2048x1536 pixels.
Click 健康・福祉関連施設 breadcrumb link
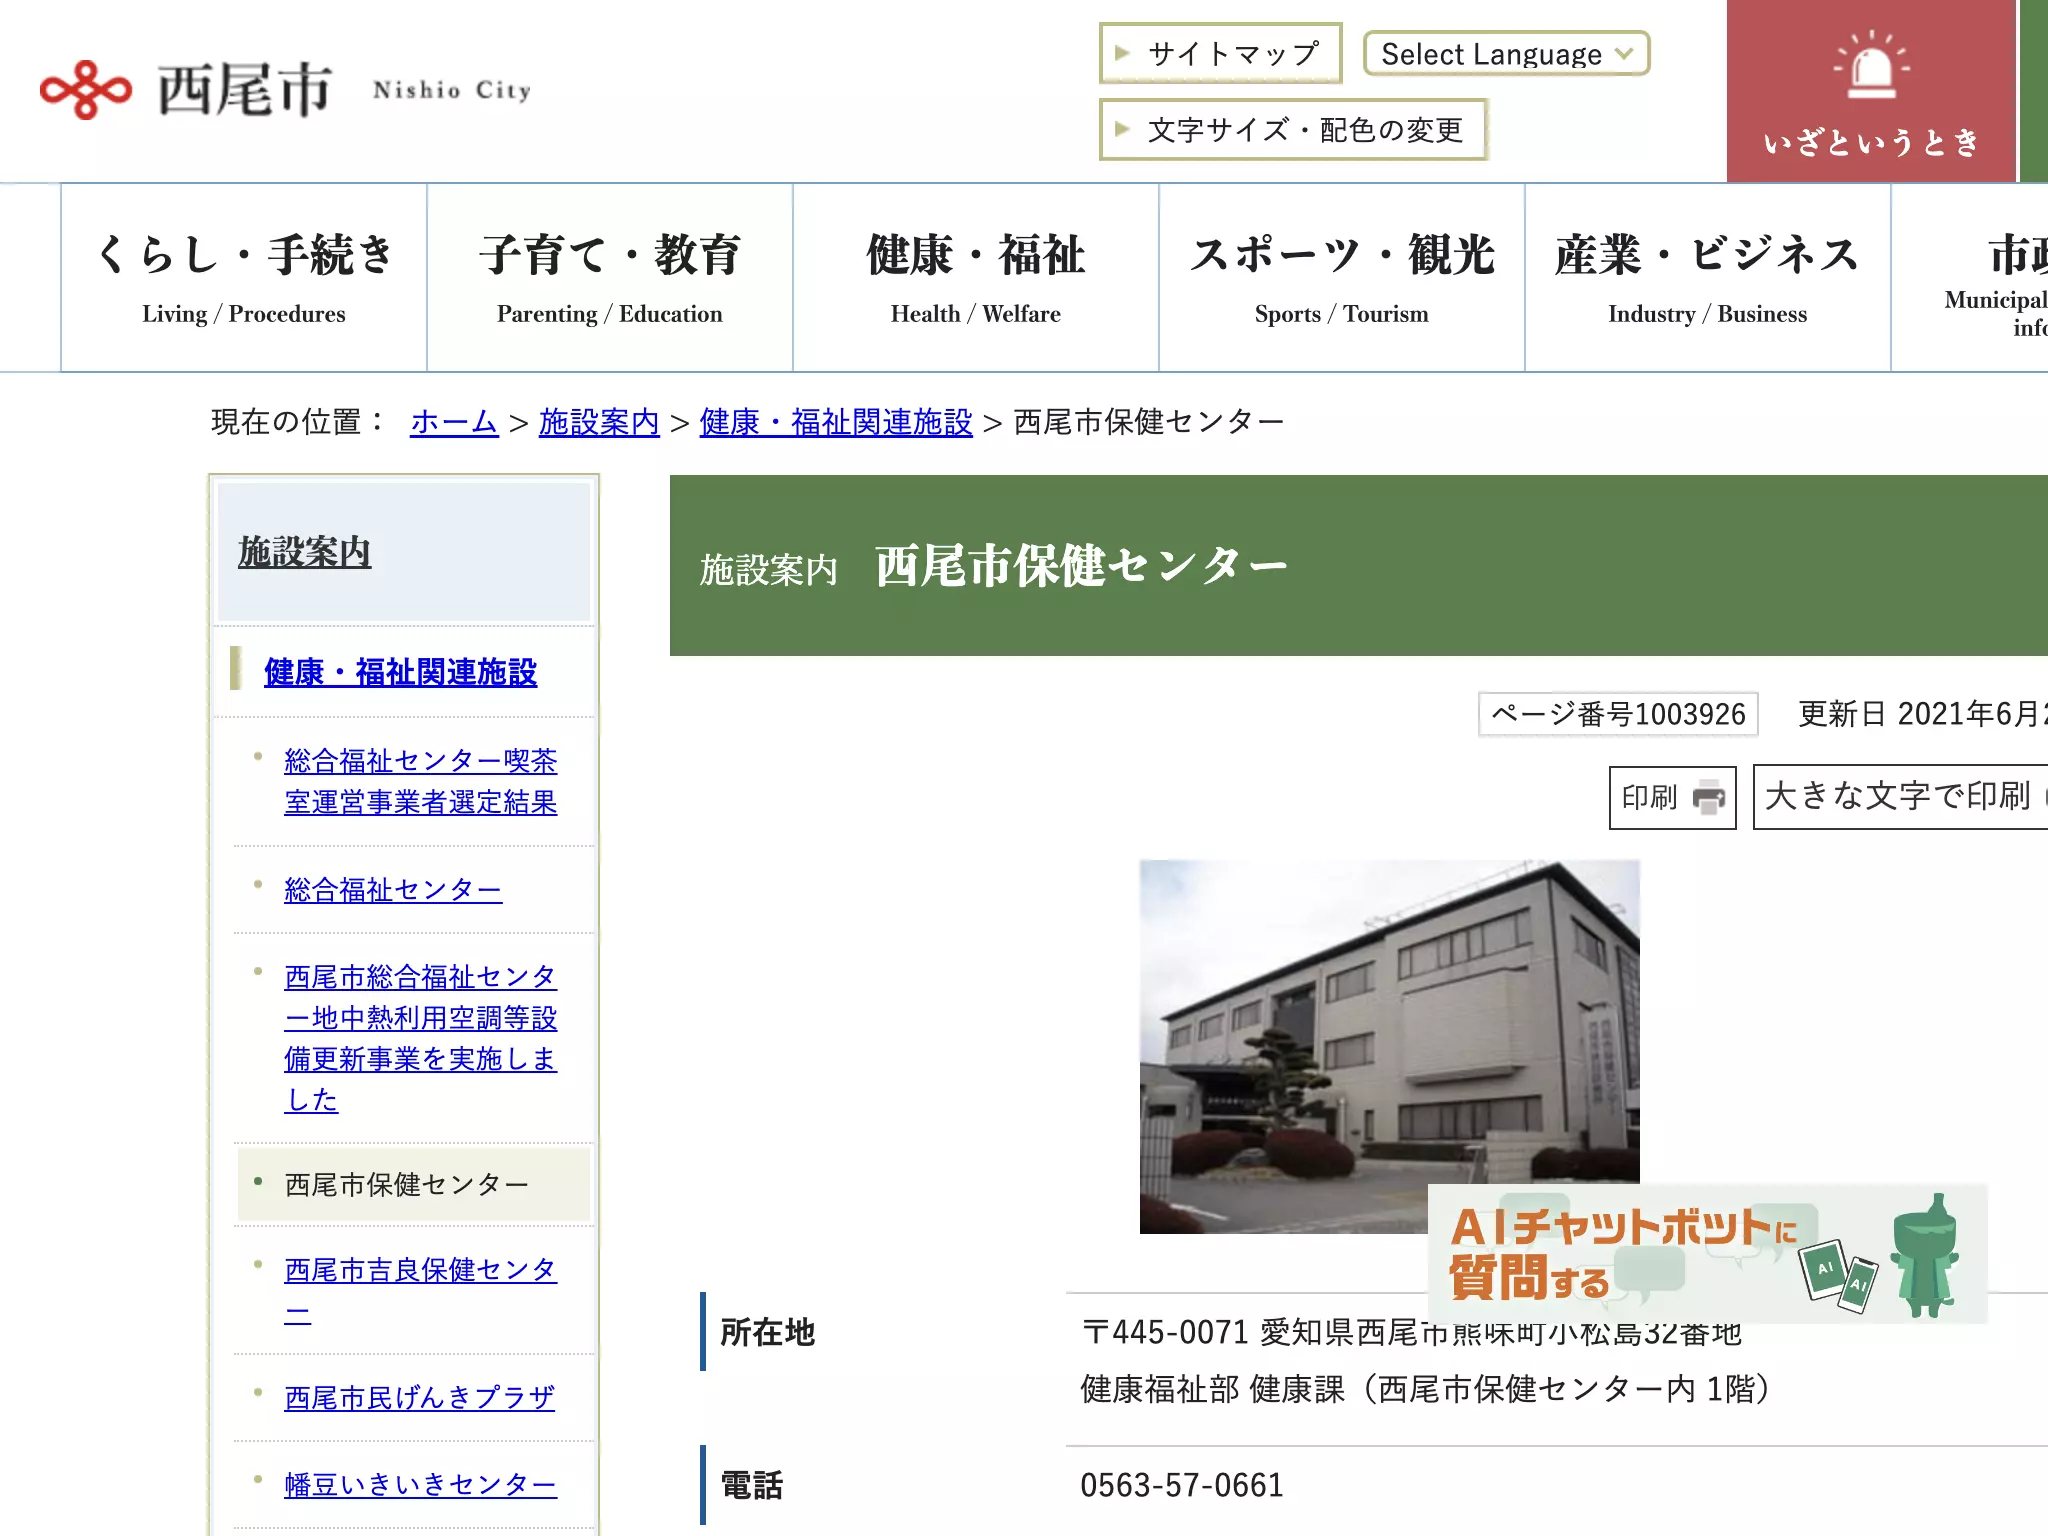click(836, 422)
